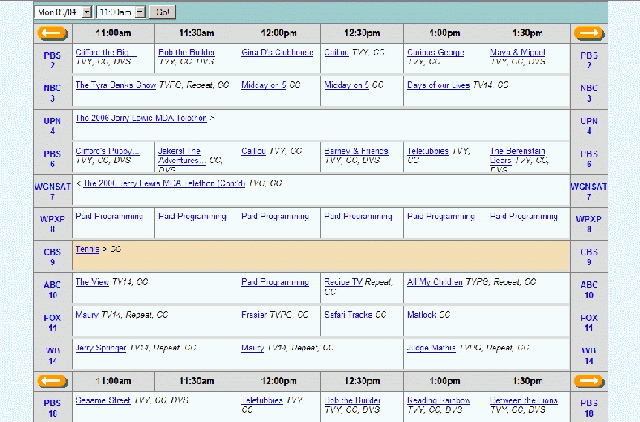Open Clifford the Big show link on PBS 7
This screenshot has height=422, width=640.
(x=106, y=52)
